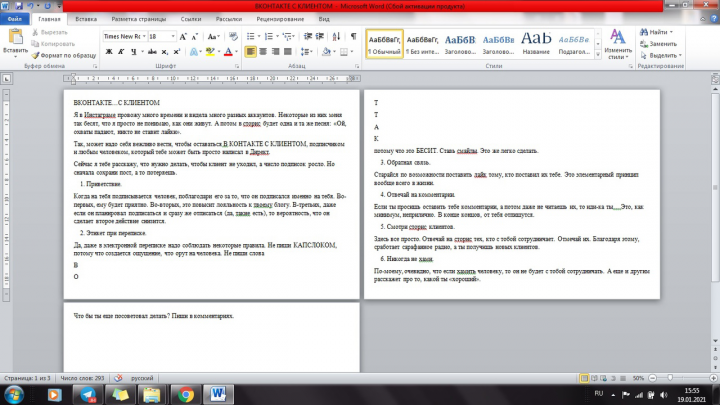Toggle bold (Ж) formatting
The height and width of the screenshot is (405, 720).
pyautogui.click(x=109, y=51)
